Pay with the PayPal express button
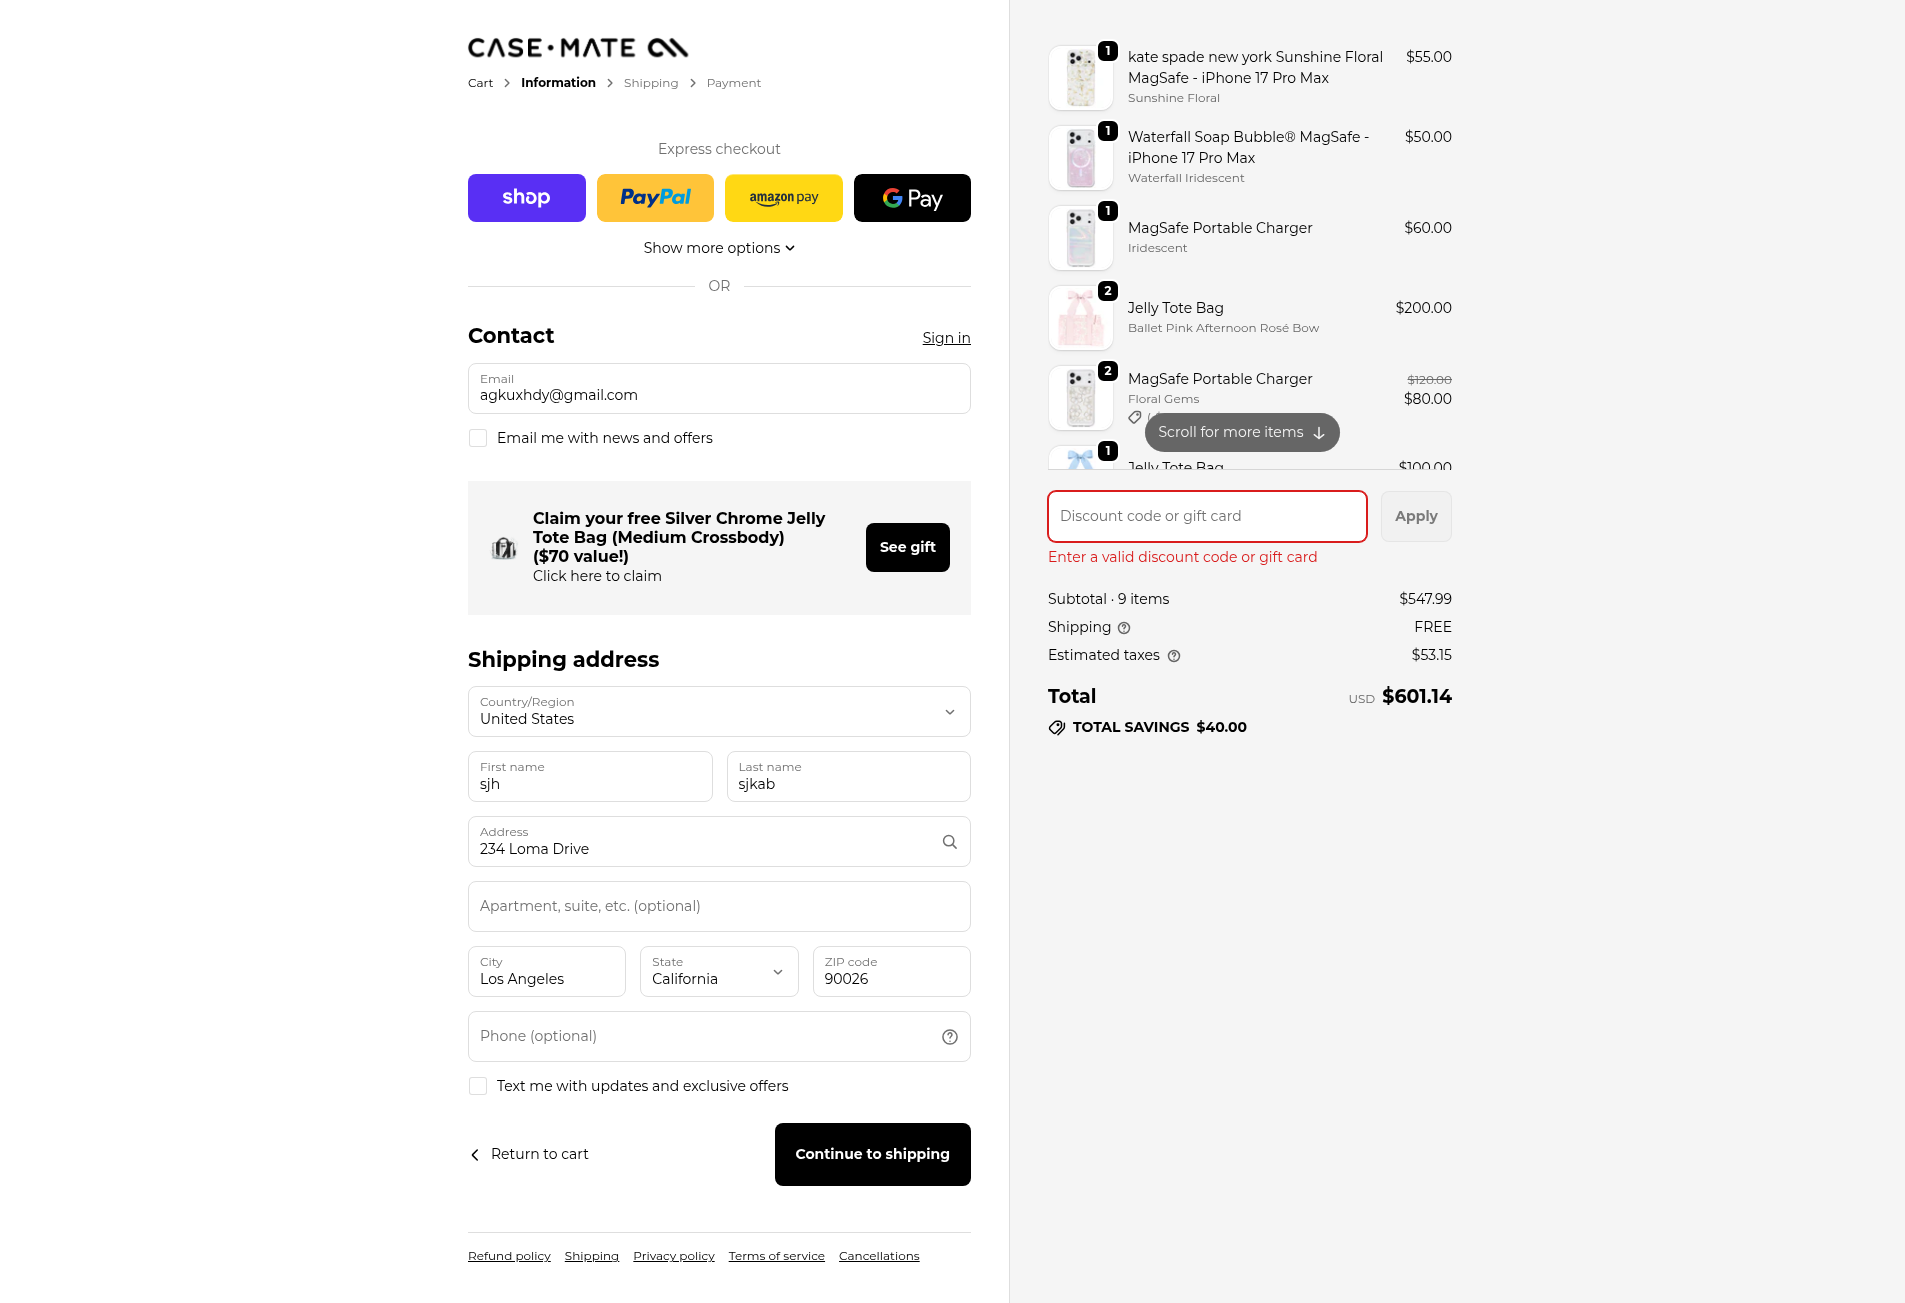This screenshot has height=1303, width=1905. coord(655,198)
